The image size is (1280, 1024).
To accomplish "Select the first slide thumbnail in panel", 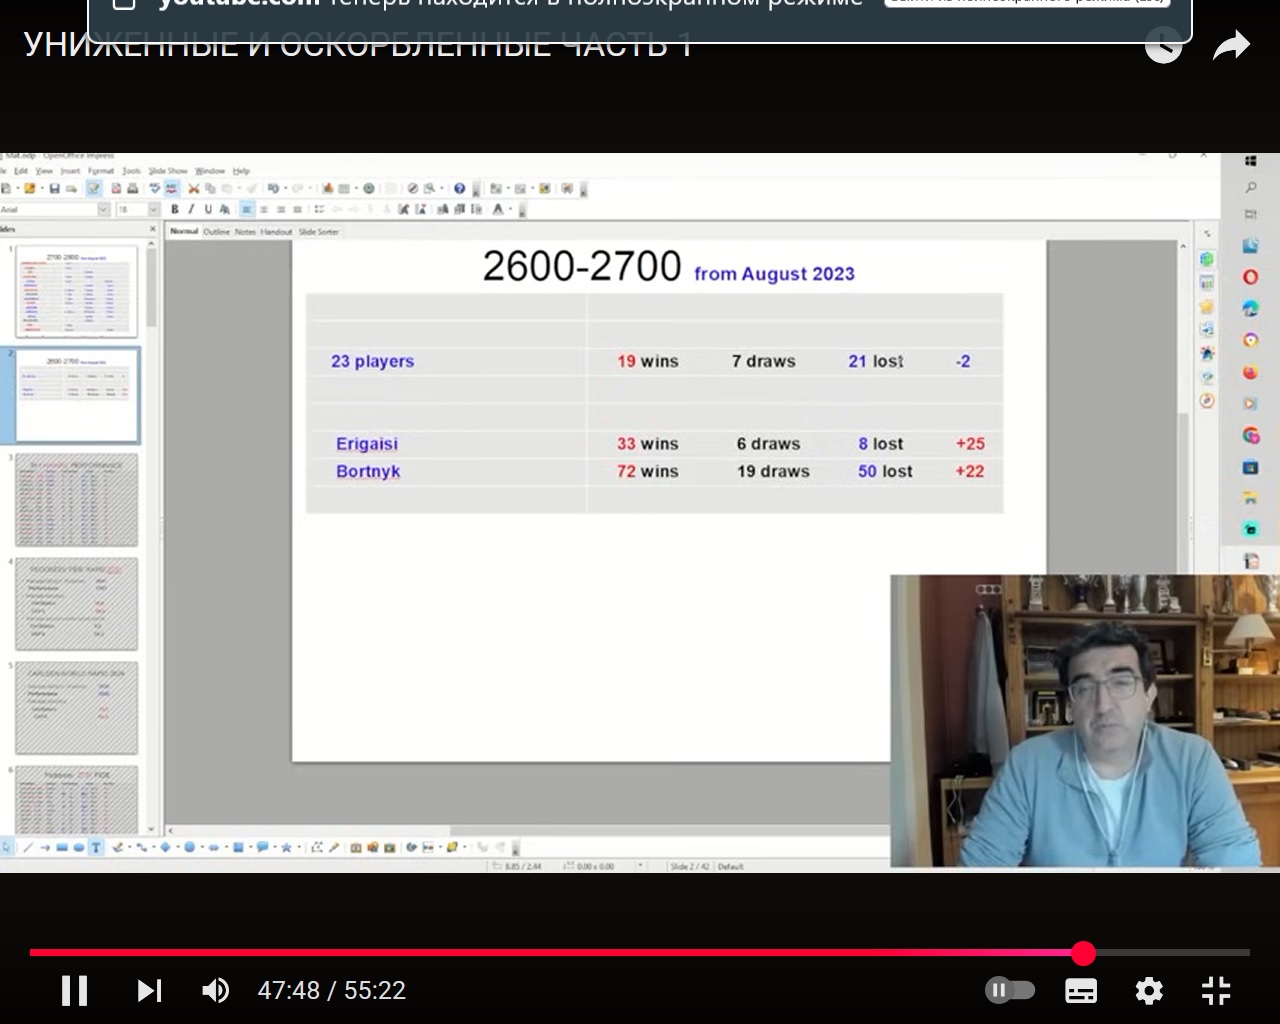I will coord(77,291).
